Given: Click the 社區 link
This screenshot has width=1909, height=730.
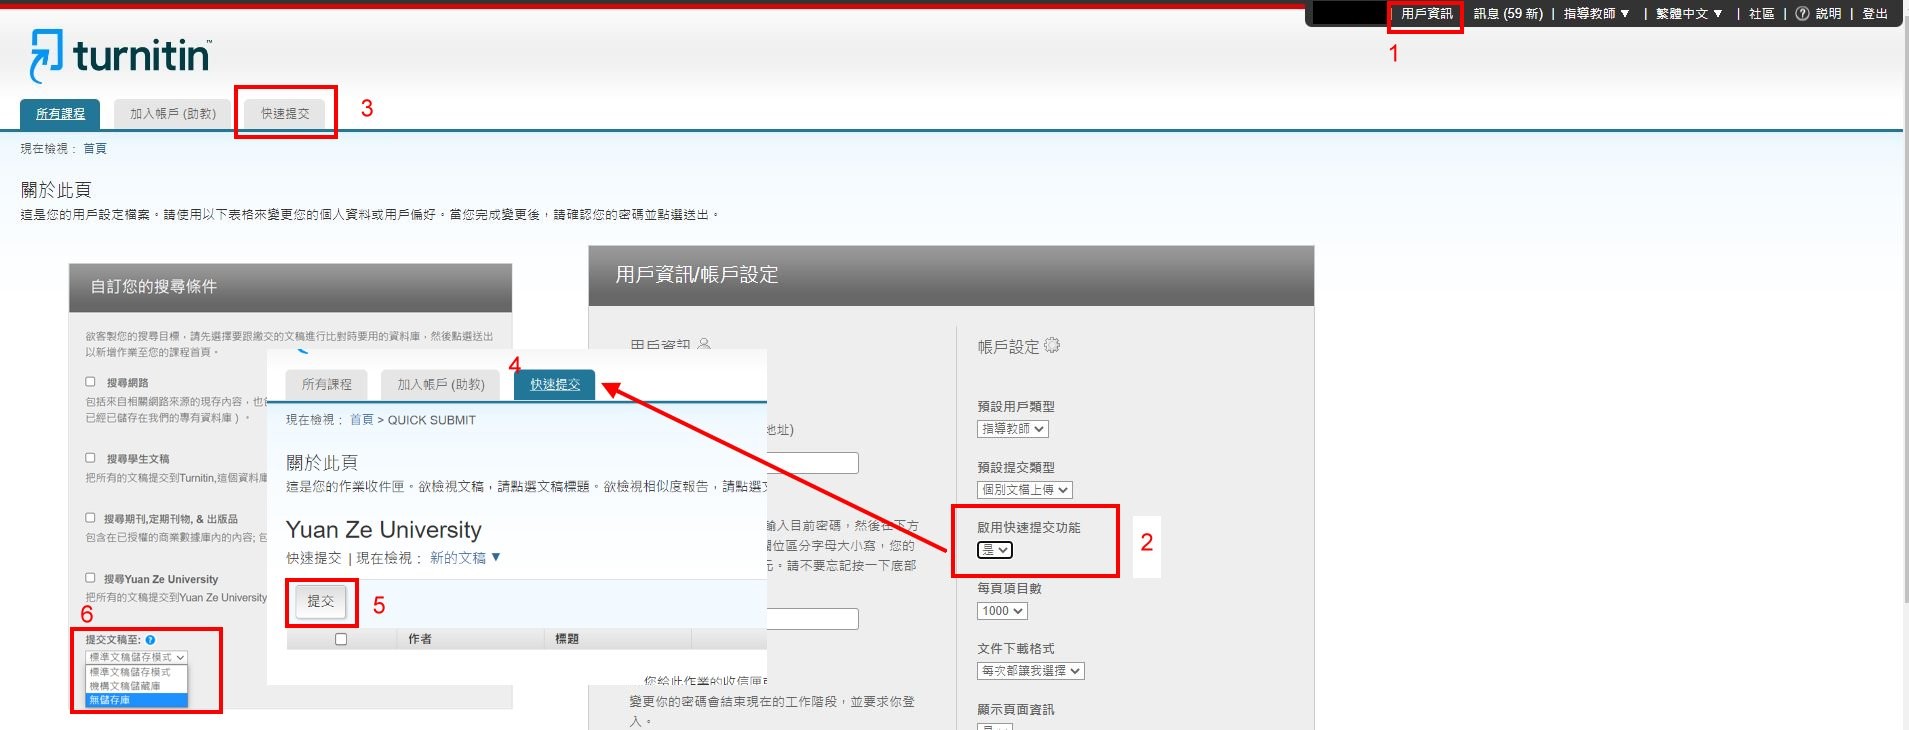Looking at the screenshot, I should [x=1761, y=13].
